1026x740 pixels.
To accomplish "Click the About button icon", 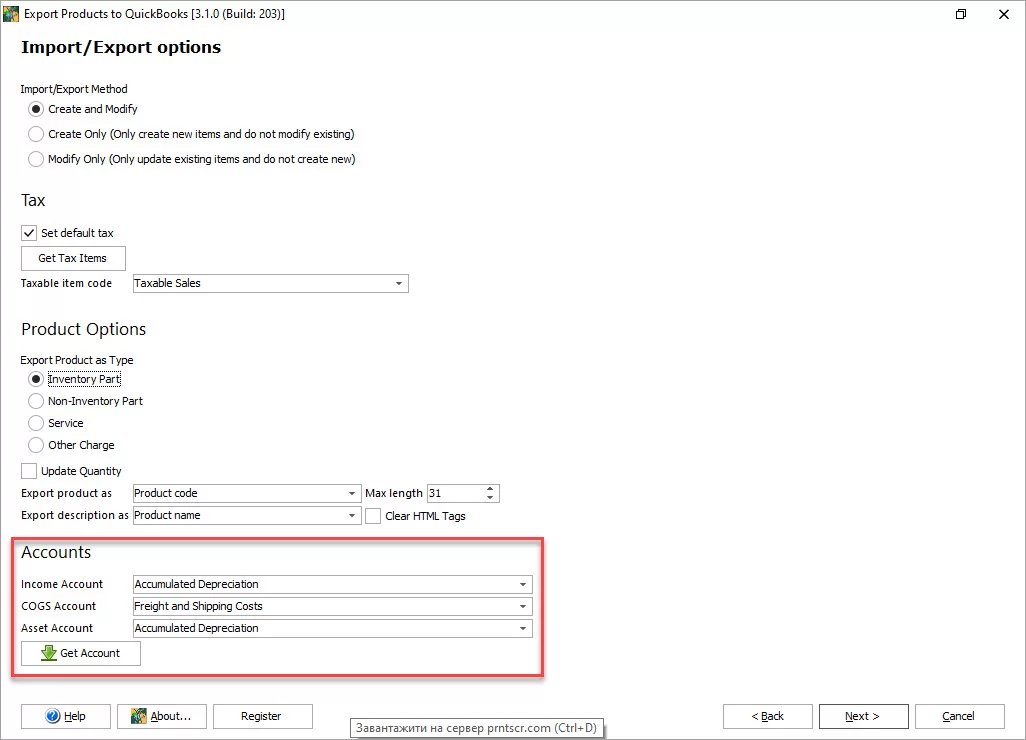I will tap(139, 716).
